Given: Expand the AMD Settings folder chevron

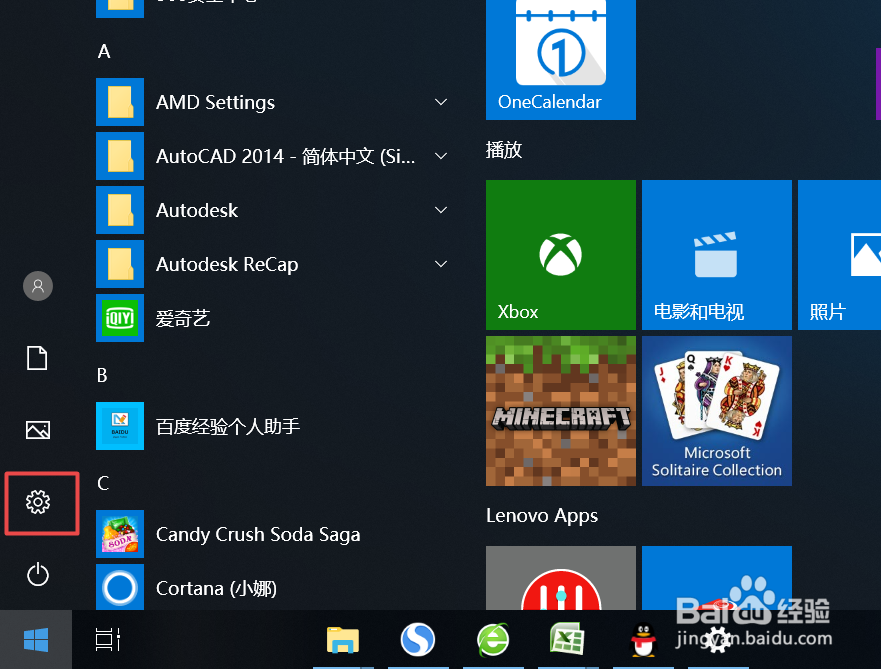Looking at the screenshot, I should pyautogui.click(x=441, y=102).
